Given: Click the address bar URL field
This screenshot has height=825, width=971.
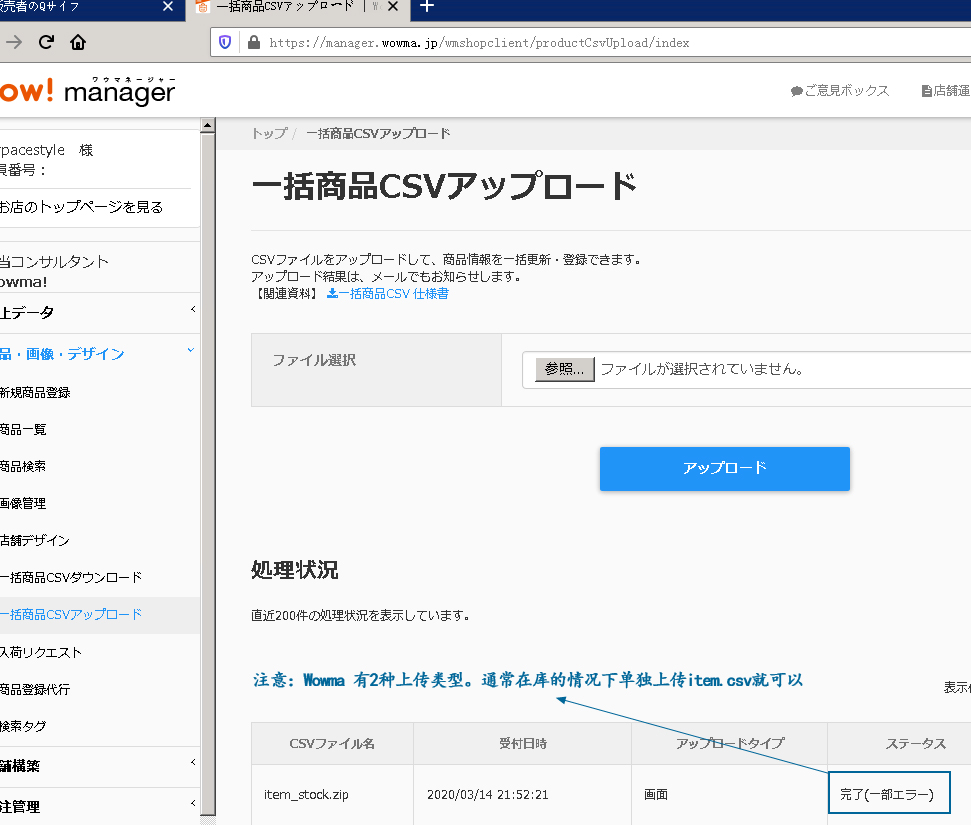Looking at the screenshot, I should 600,43.
